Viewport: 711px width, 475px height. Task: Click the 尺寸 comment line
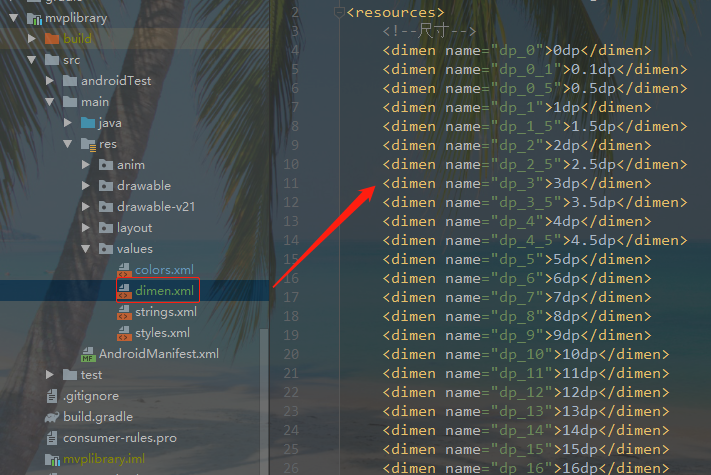[x=429, y=31]
